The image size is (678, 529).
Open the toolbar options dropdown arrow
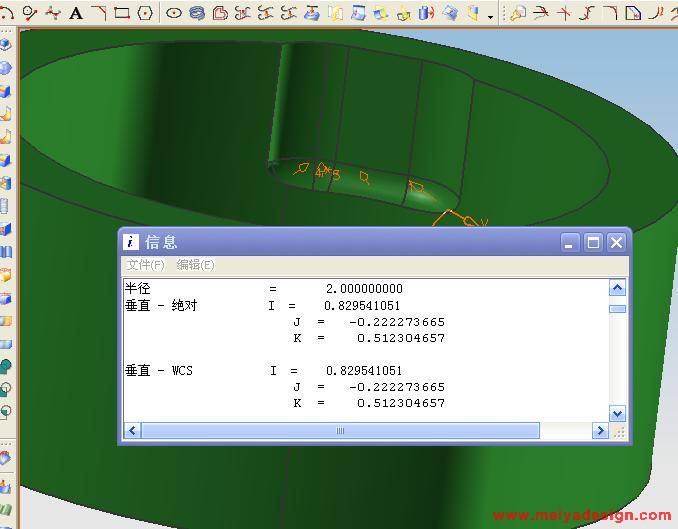[x=490, y=17]
